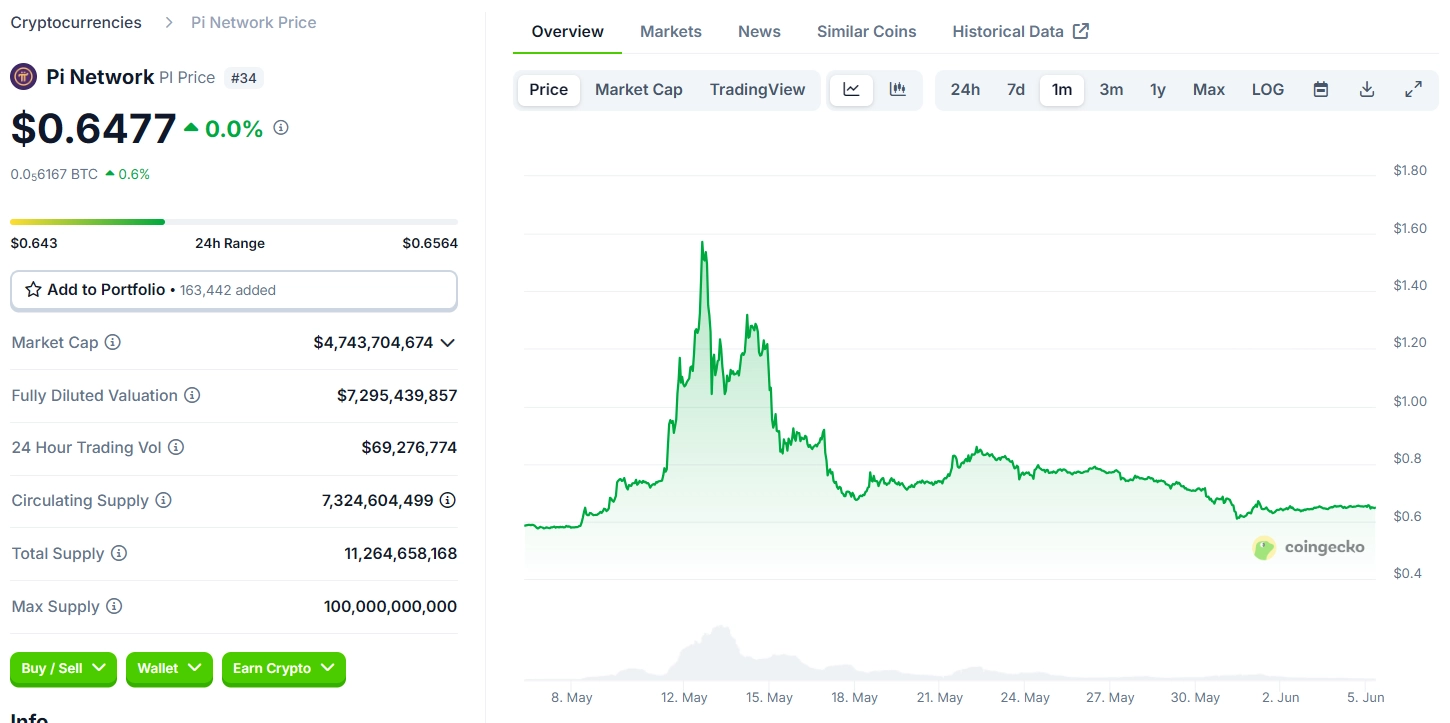Set chart range to 1y
Screen dimensions: 1450x723
coord(1158,89)
